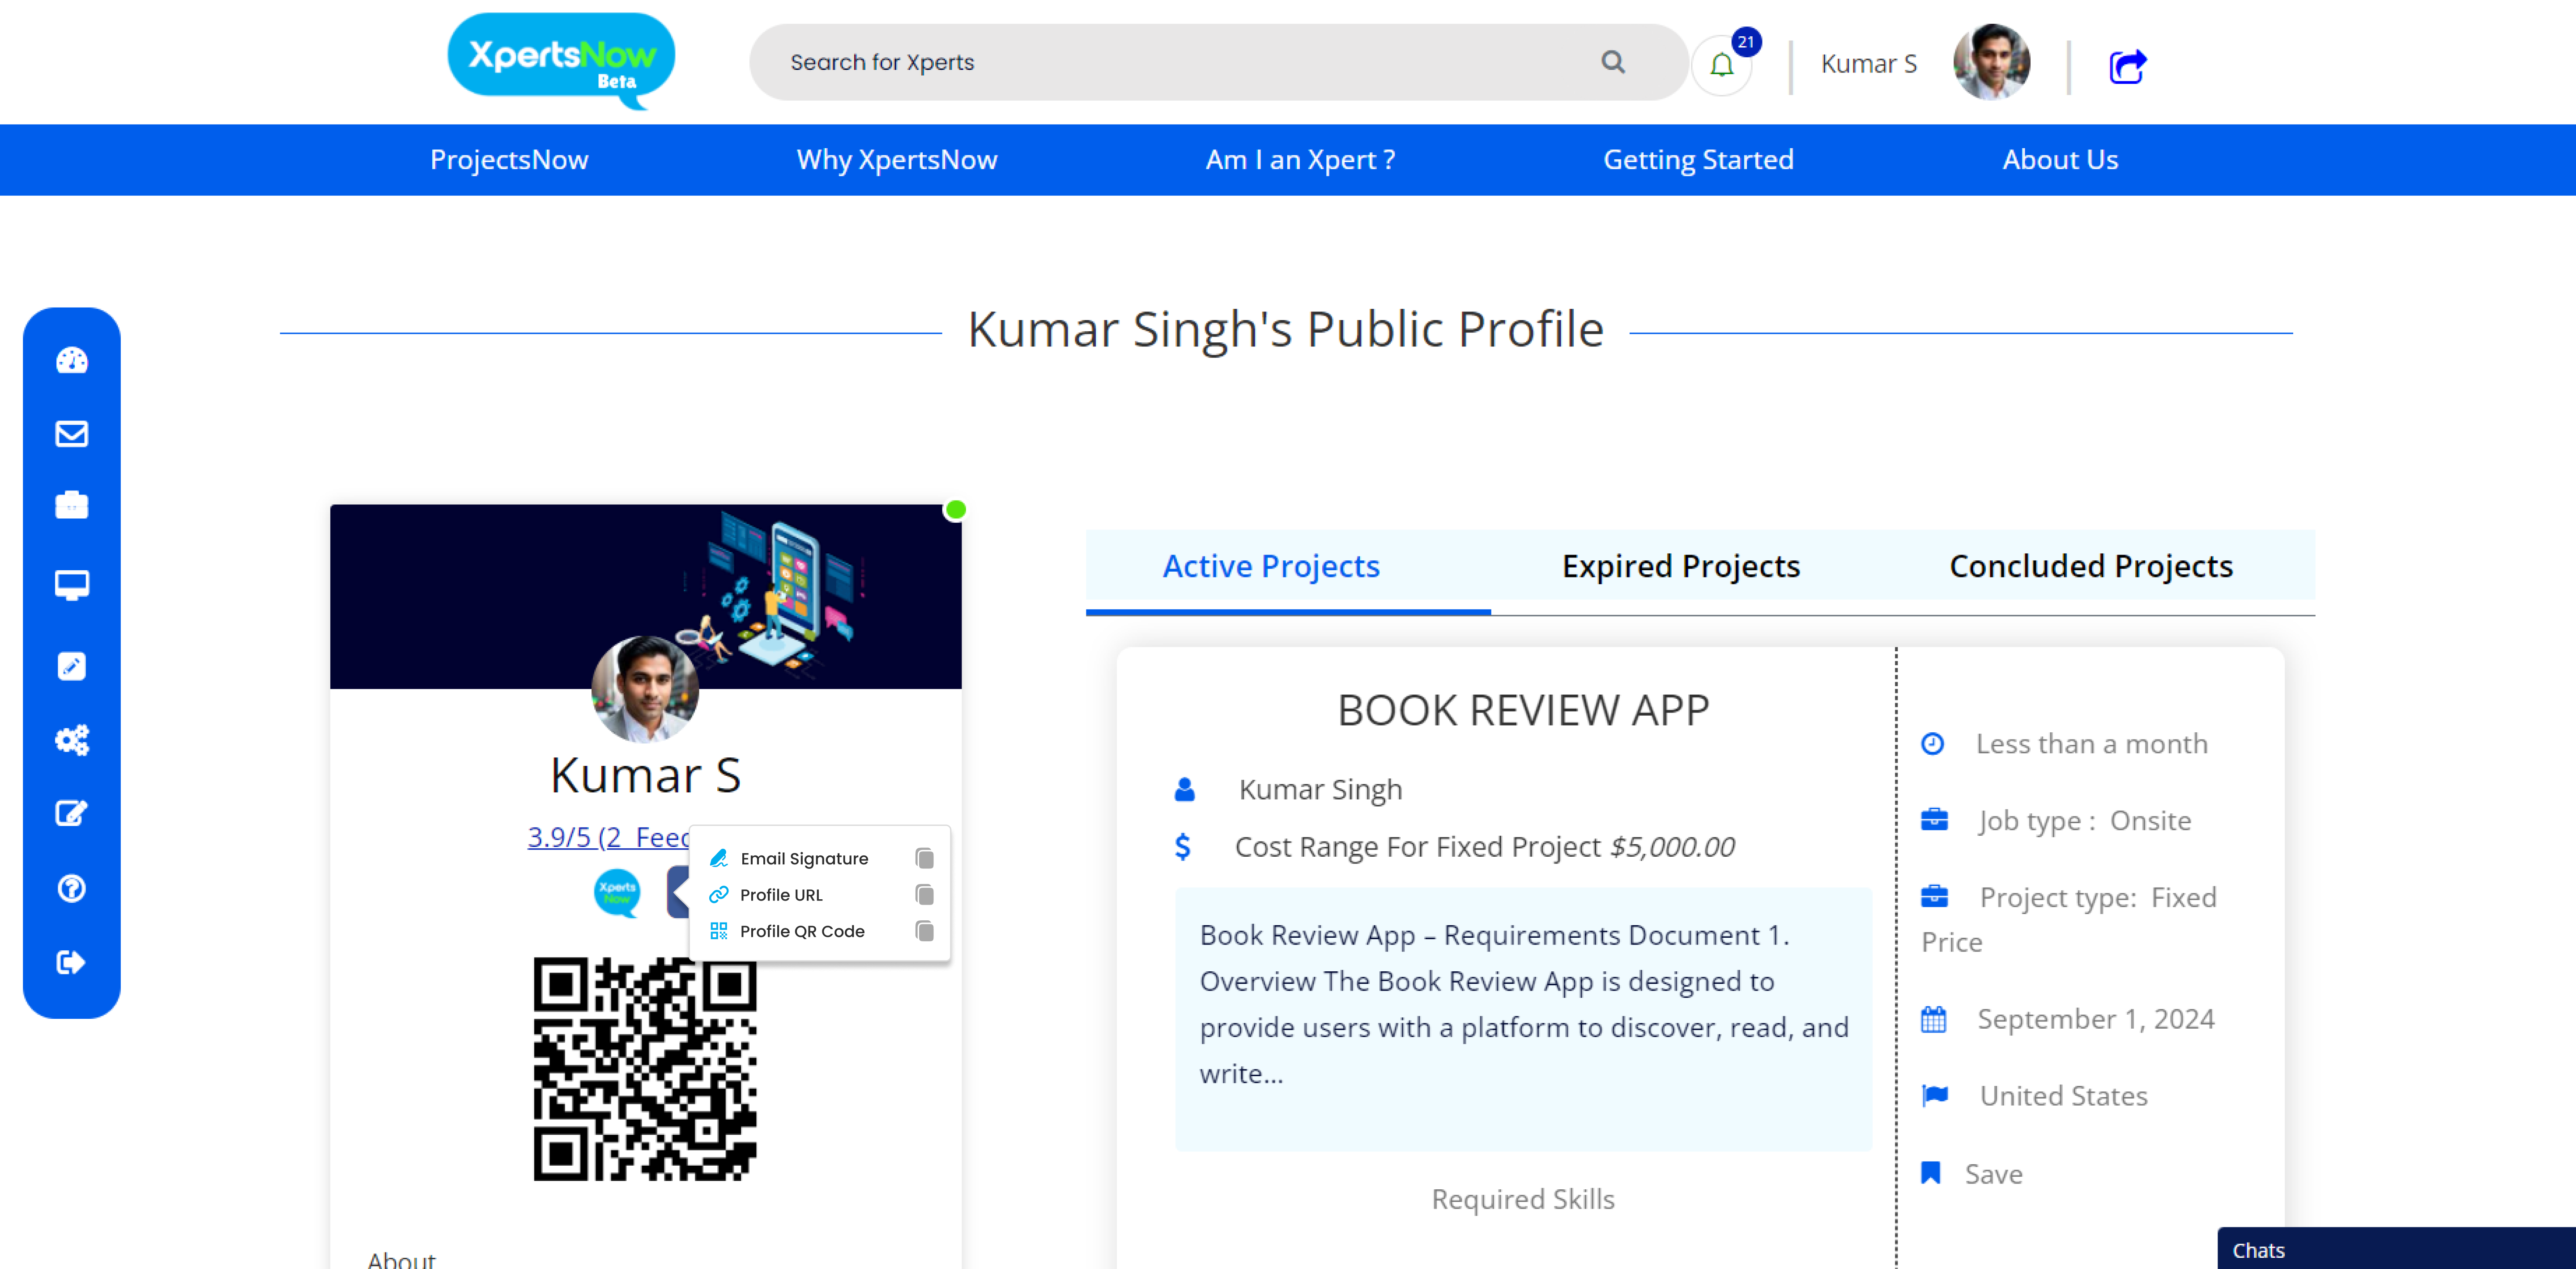
Task: Click the search magnifier icon
Action: [x=1613, y=62]
